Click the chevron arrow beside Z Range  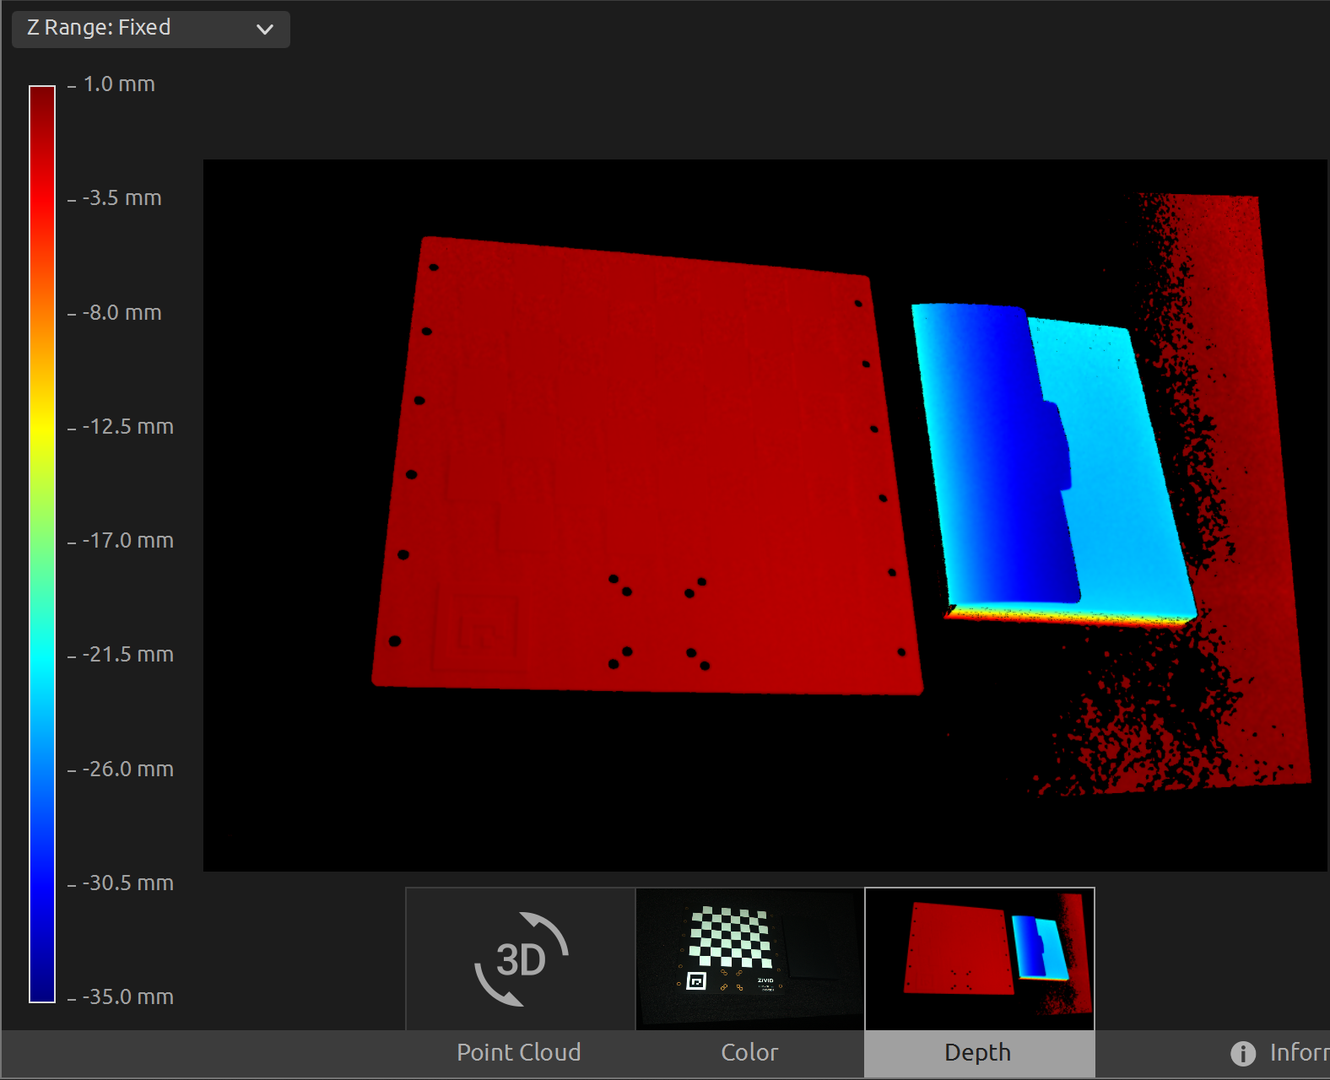(265, 29)
